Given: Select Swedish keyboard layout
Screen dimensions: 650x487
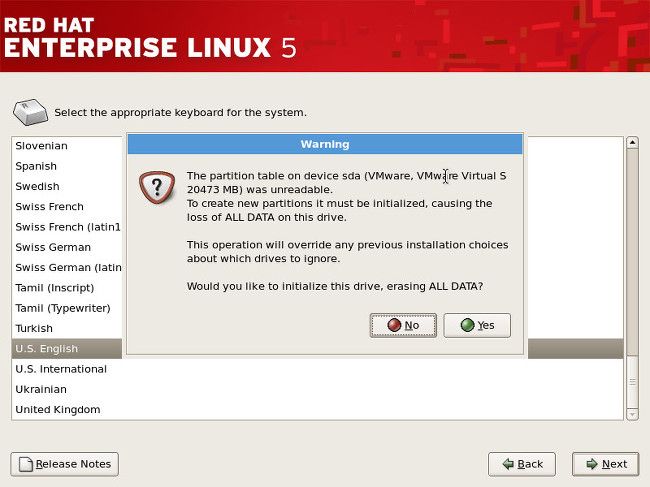Looking at the screenshot, I should (x=67, y=187).
